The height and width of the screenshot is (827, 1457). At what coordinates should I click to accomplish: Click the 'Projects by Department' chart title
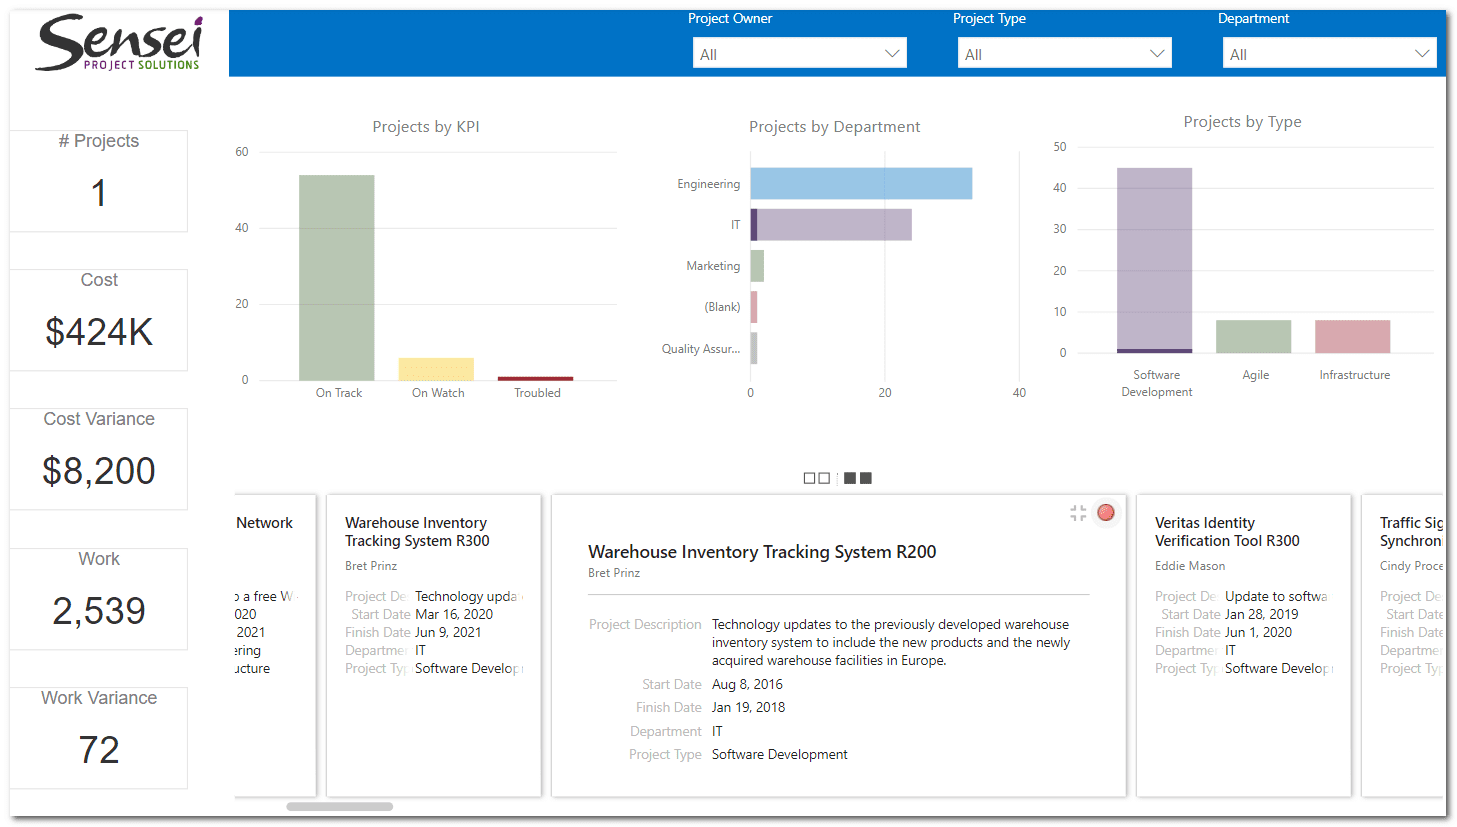coord(835,127)
